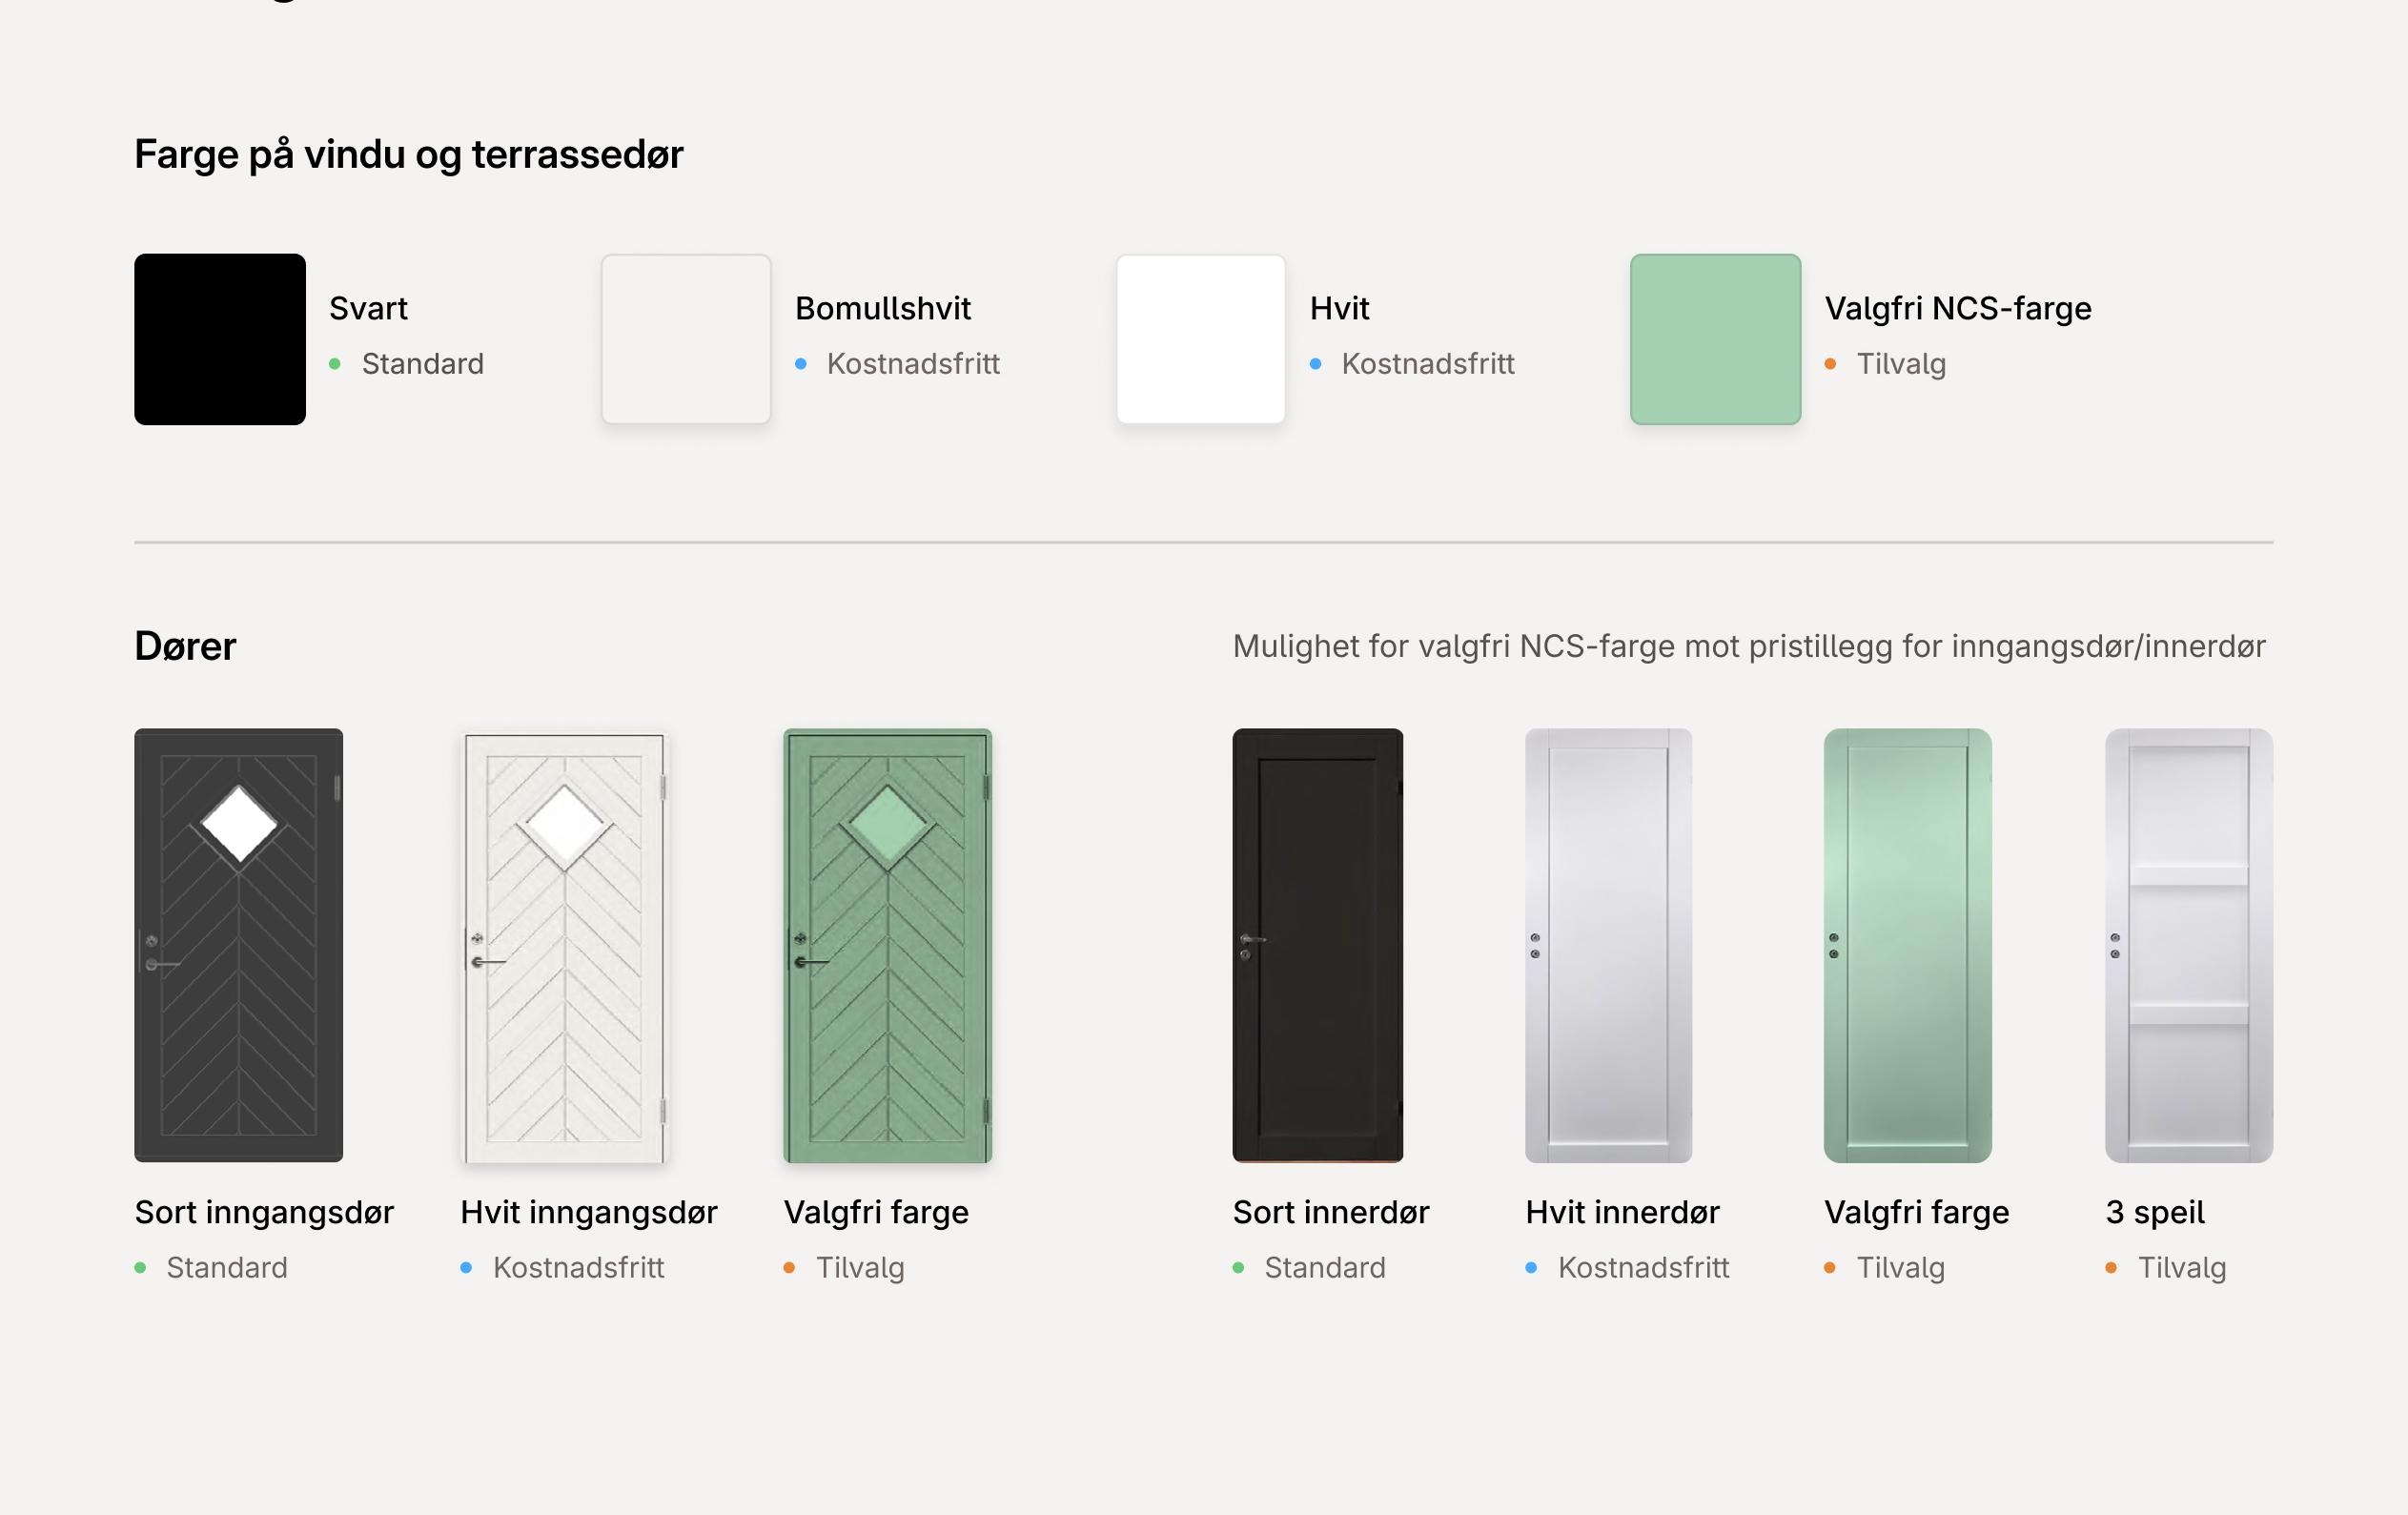The width and height of the screenshot is (2408, 1515).
Task: Select the Hvit innerdør door image
Action: pyautogui.click(x=1609, y=945)
